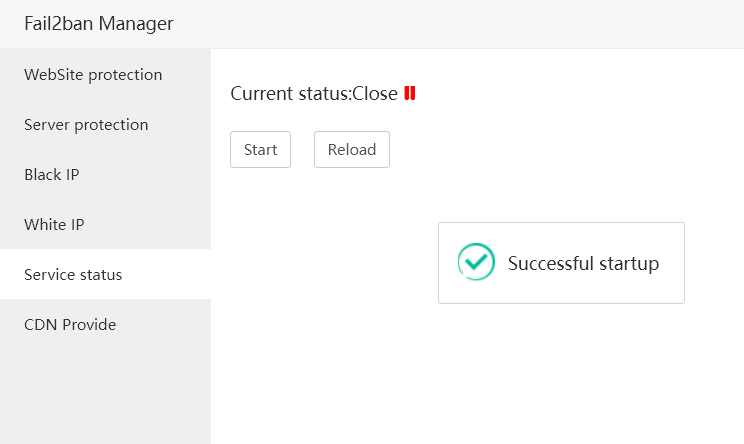
Task: Click the Fail2ban Manager title
Action: 99,24
